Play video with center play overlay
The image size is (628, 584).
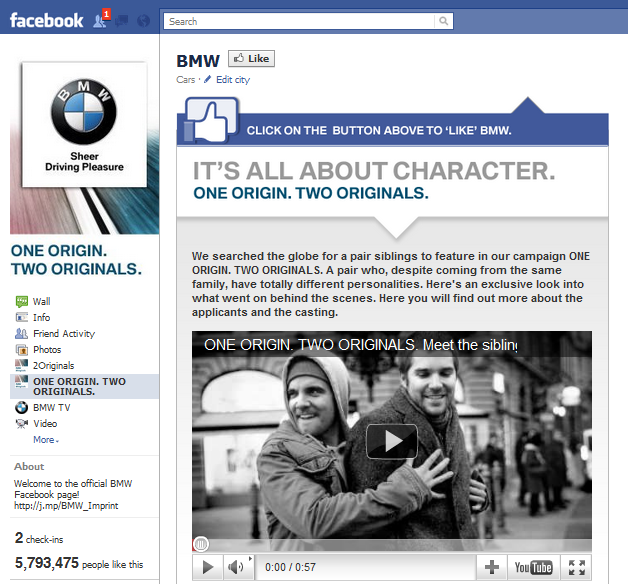click(392, 441)
